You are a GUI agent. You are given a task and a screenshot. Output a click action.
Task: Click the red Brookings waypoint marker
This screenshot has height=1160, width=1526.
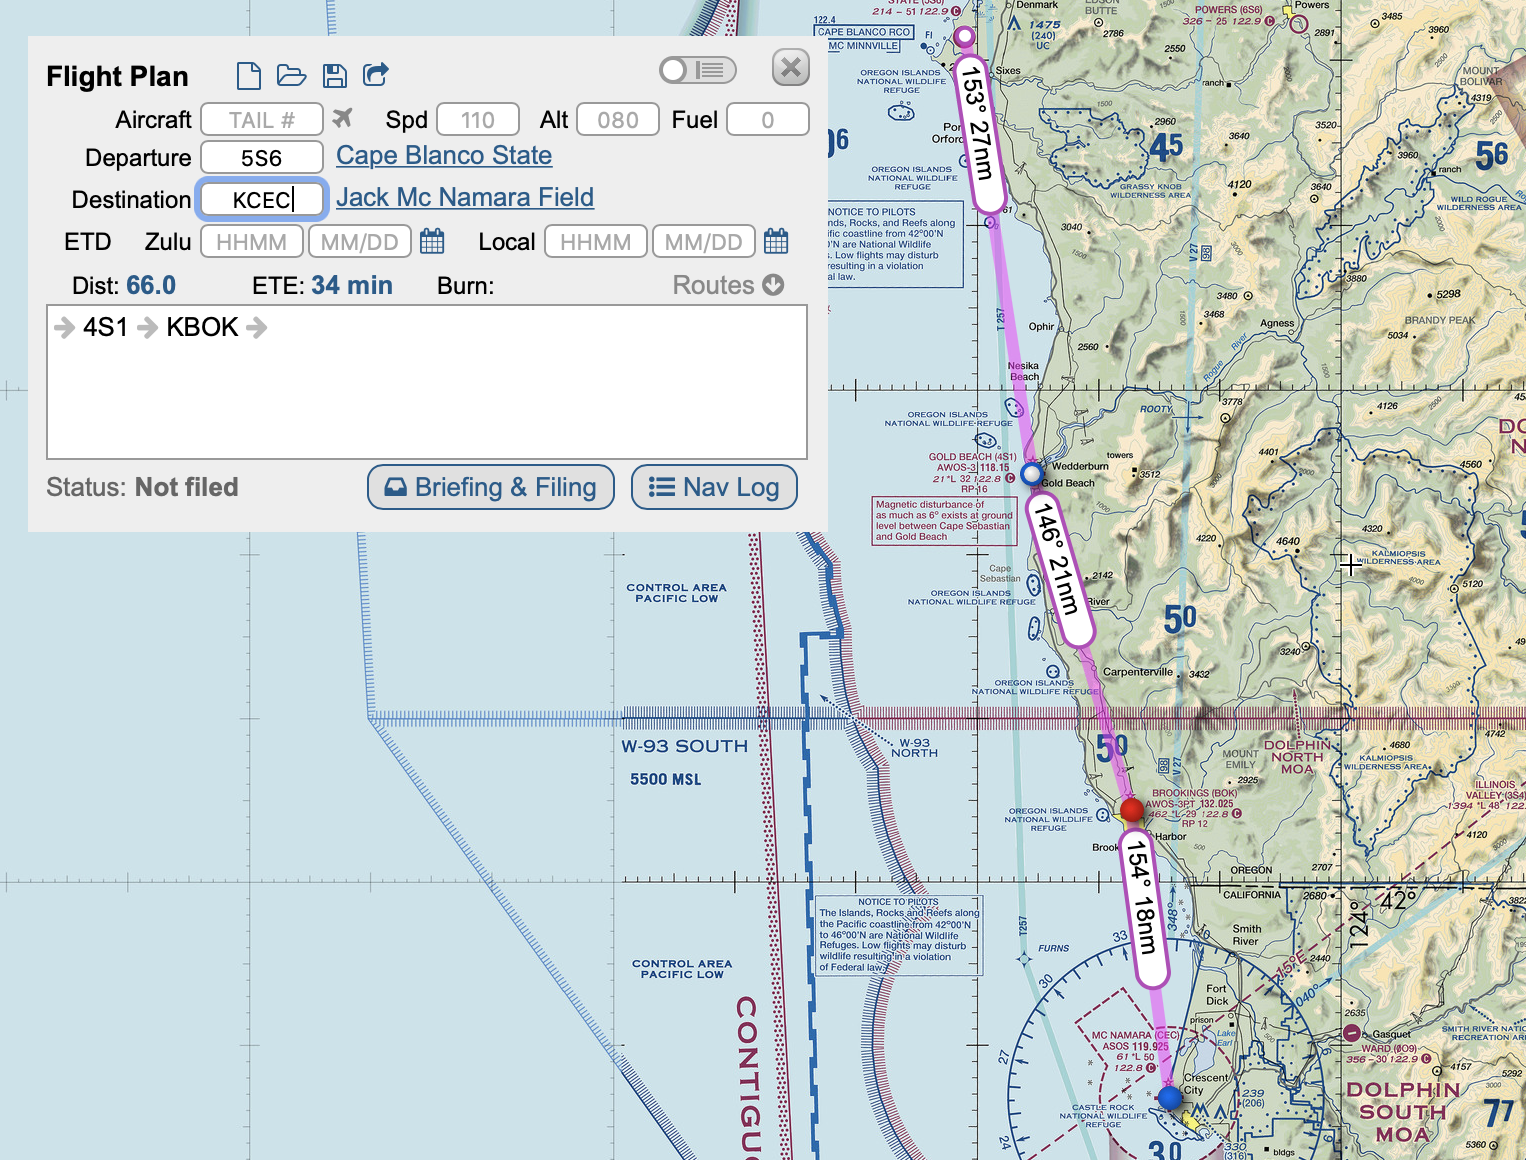(1132, 810)
